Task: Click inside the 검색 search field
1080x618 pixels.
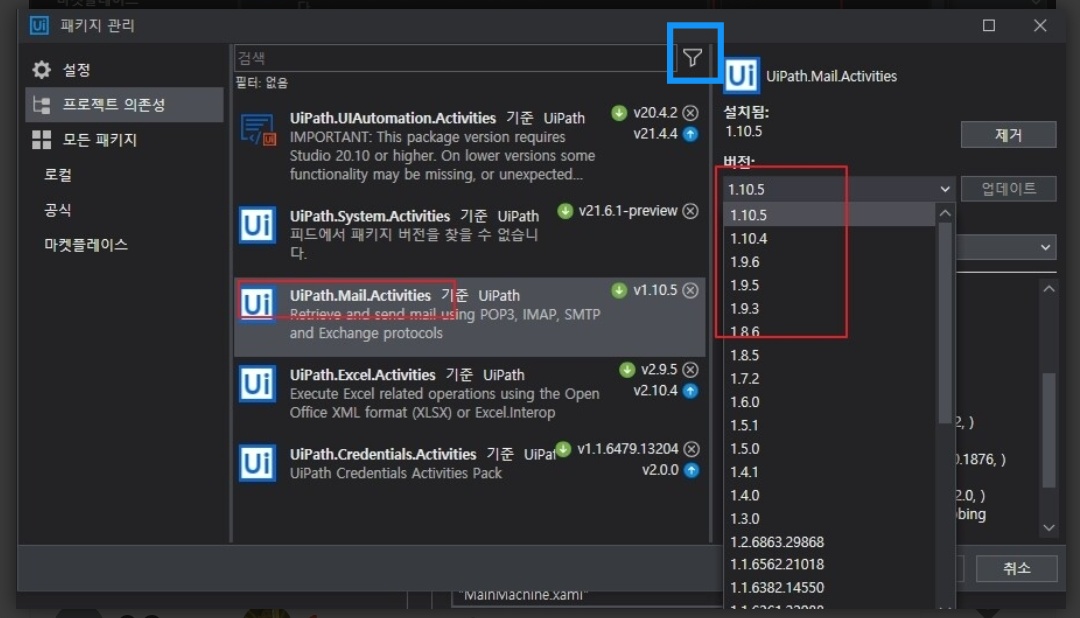Action: point(455,58)
